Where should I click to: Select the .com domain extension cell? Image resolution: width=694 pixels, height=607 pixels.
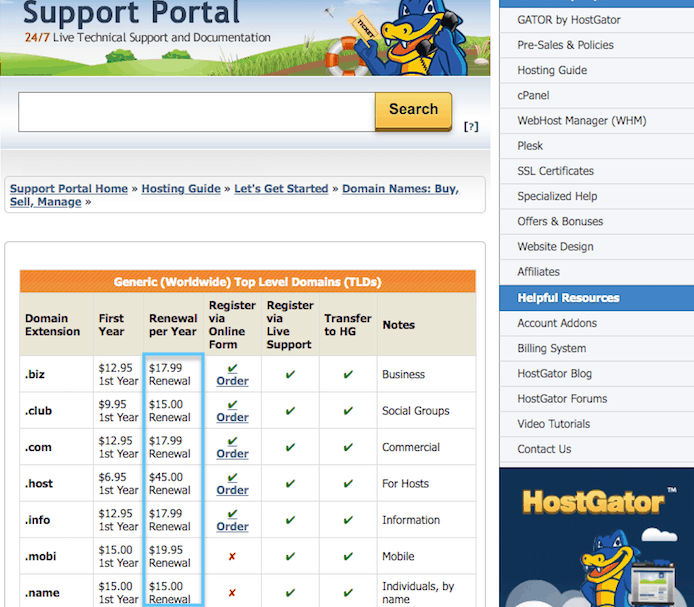tap(56, 447)
